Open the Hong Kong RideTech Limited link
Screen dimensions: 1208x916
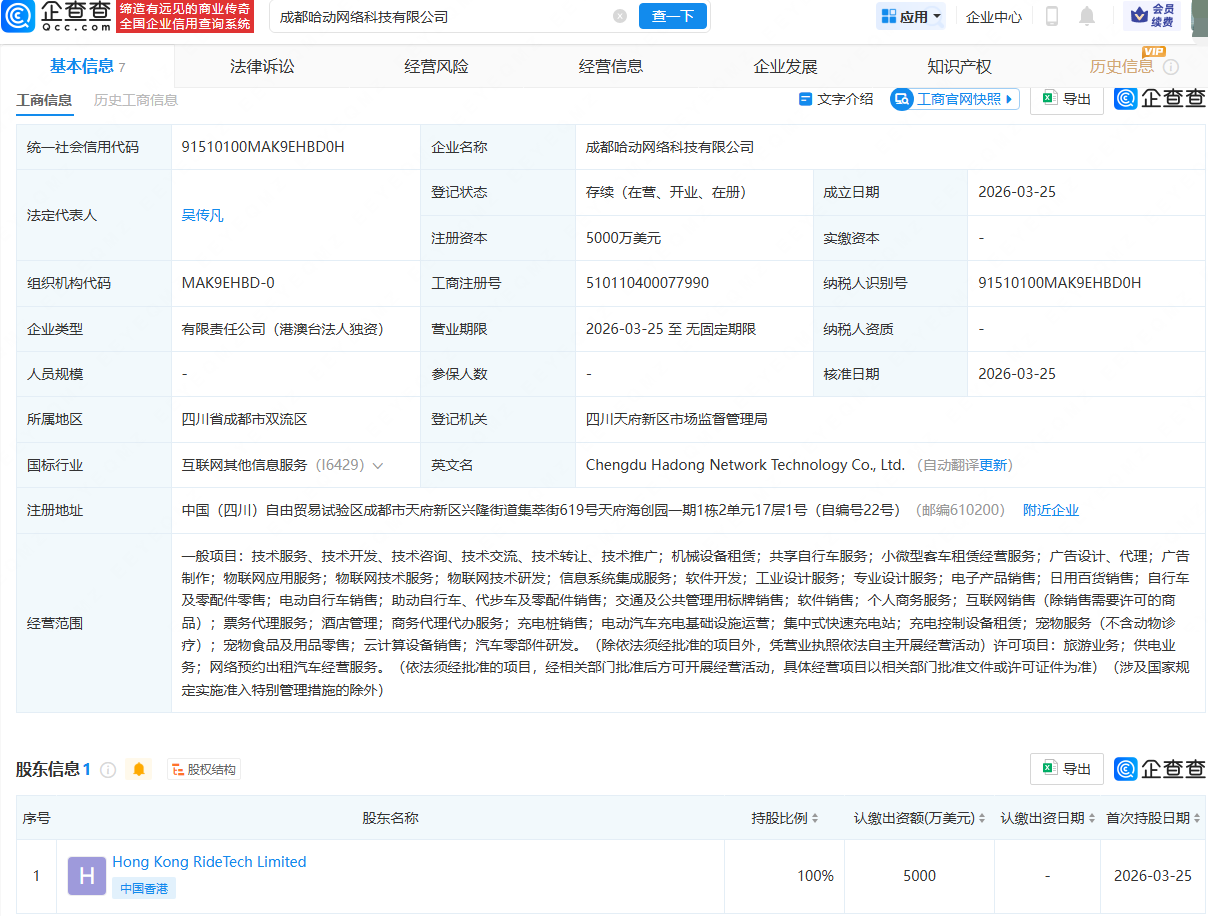pos(209,862)
